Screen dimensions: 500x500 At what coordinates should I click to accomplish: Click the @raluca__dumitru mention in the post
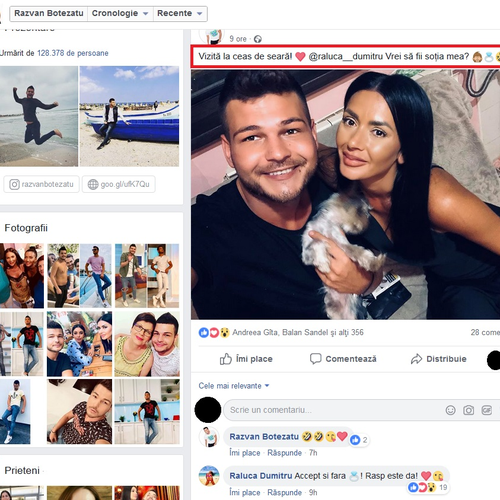point(345,56)
